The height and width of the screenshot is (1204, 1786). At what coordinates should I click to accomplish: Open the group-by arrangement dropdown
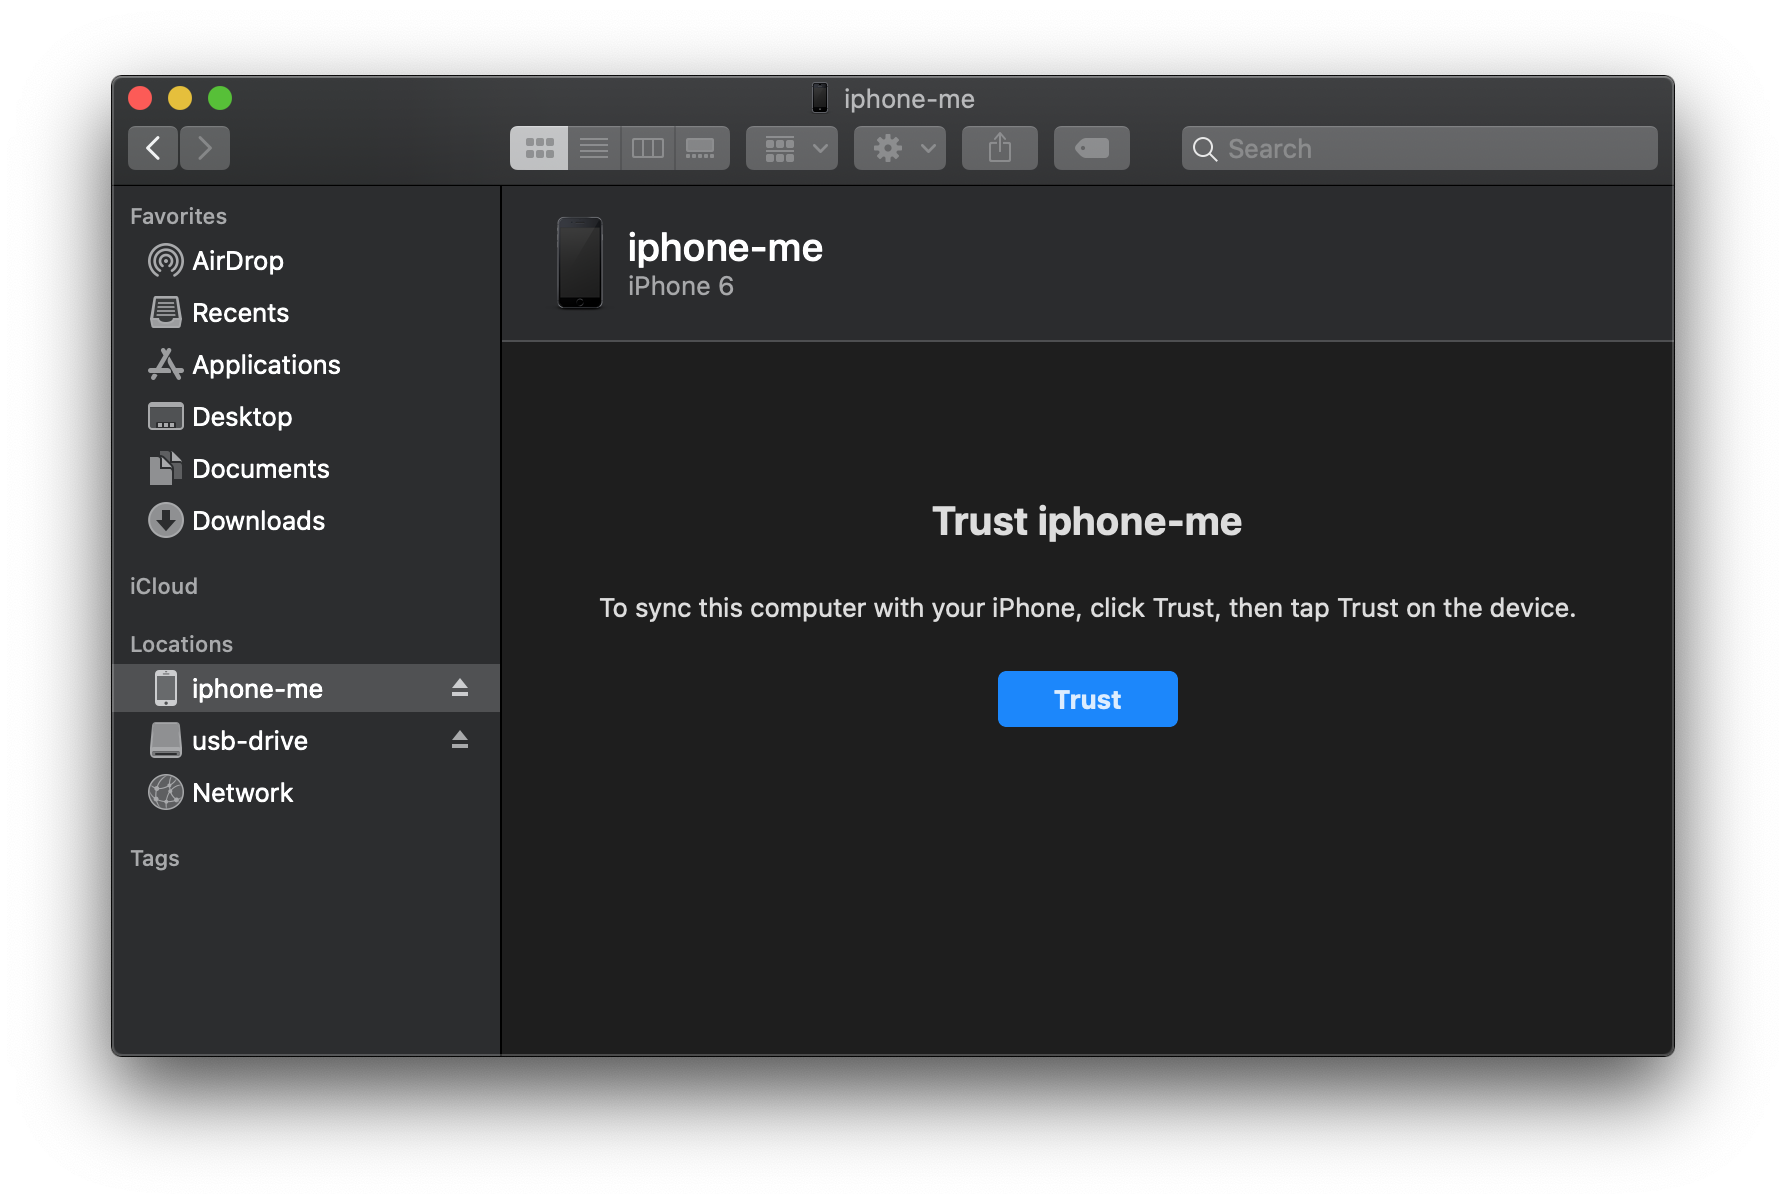(x=792, y=148)
